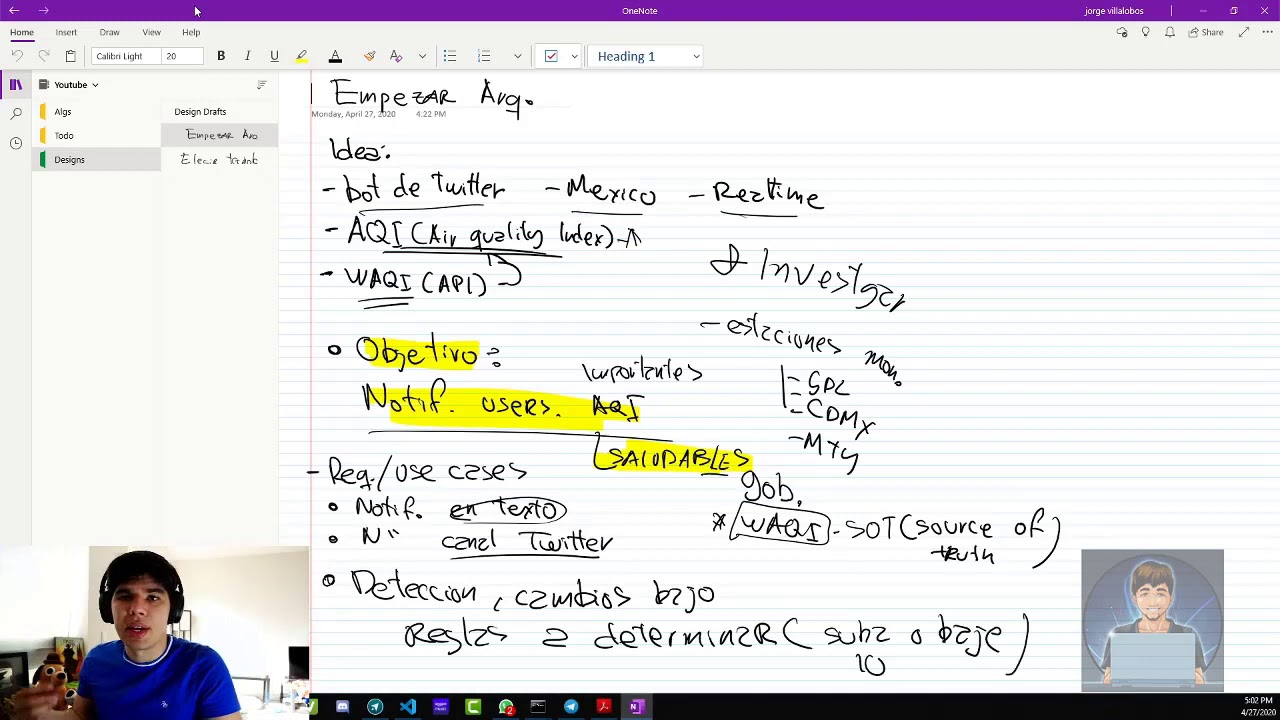Clear formatting with the eraser A icon
This screenshot has width=1280, height=720.
[396, 56]
